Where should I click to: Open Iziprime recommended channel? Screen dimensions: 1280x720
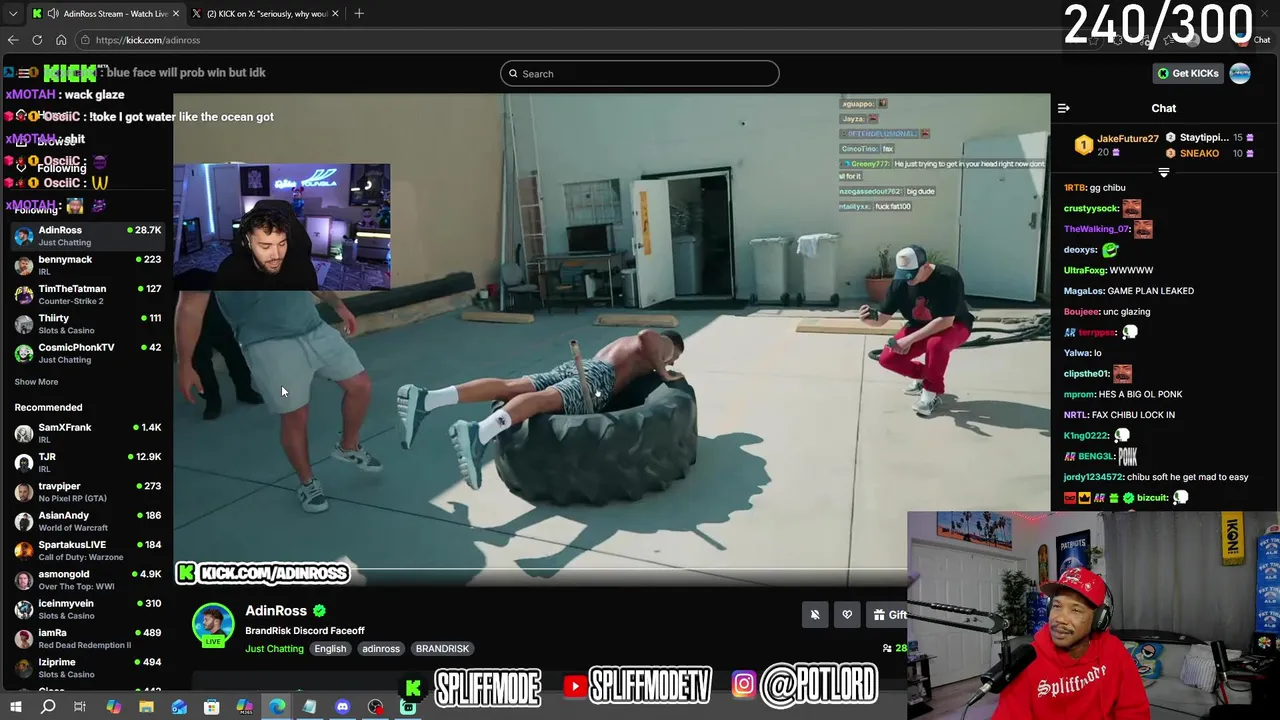[87, 667]
